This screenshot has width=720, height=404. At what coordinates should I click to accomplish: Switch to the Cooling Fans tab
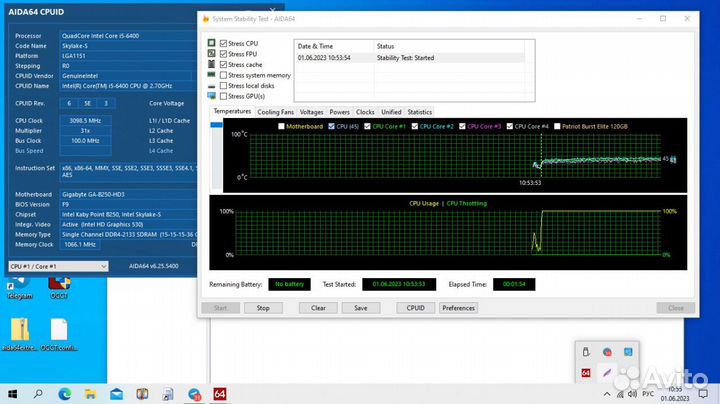[275, 112]
